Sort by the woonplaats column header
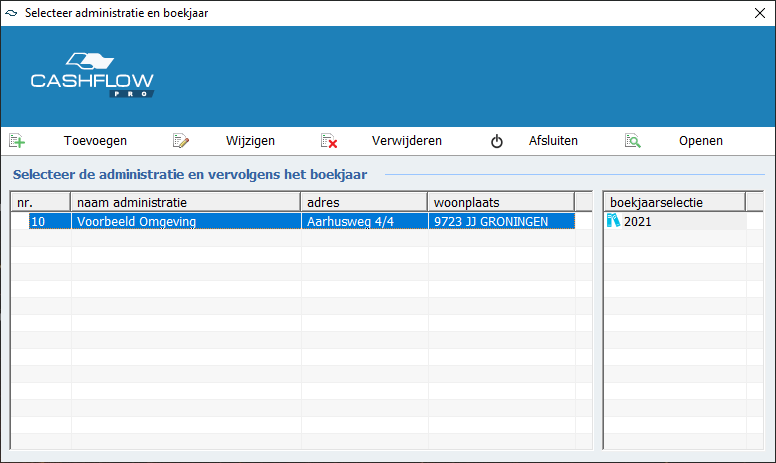The image size is (776, 463). 501,202
